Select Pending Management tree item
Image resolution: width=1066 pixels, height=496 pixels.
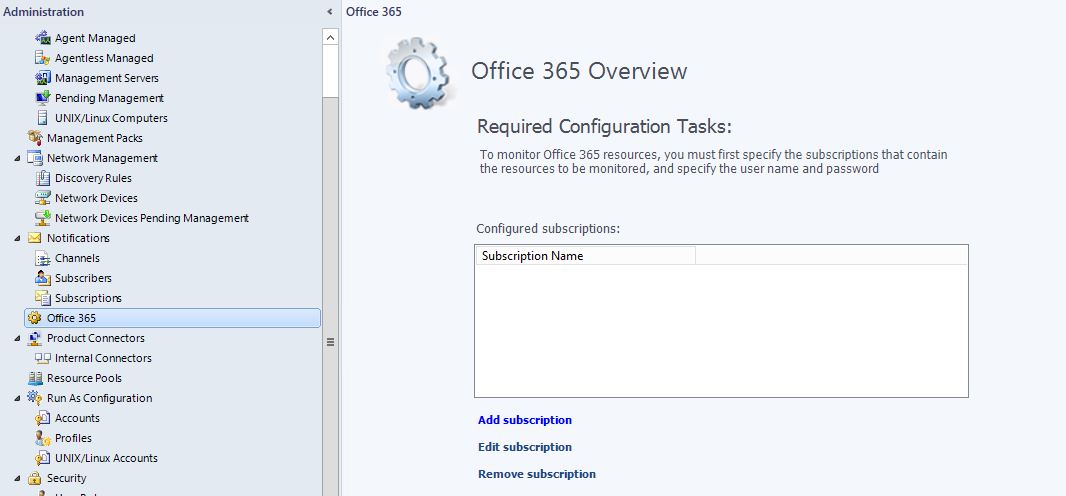tap(109, 98)
